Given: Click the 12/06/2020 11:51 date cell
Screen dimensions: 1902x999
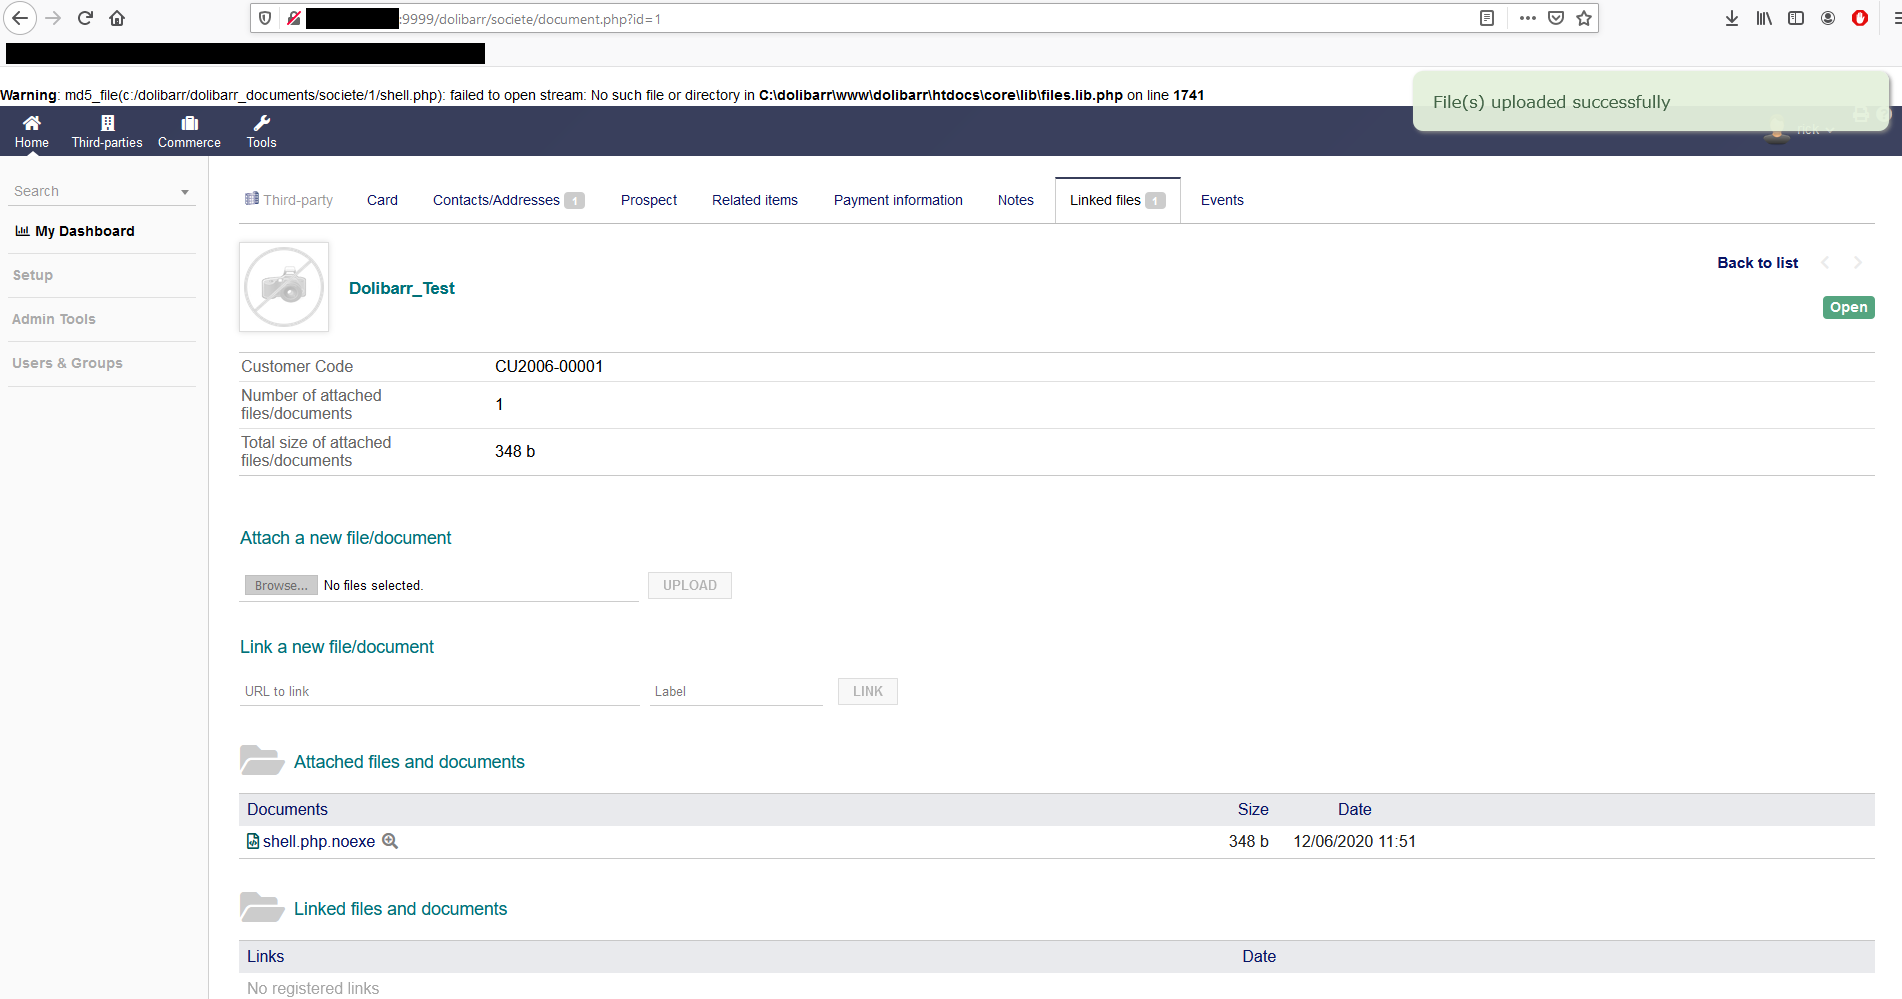Looking at the screenshot, I should tap(1355, 841).
